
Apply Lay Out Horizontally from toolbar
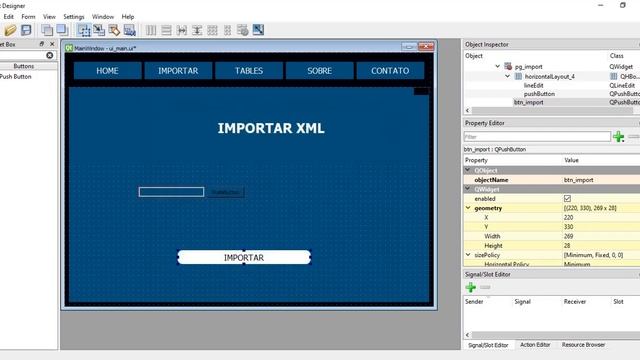pyautogui.click(x=151, y=30)
